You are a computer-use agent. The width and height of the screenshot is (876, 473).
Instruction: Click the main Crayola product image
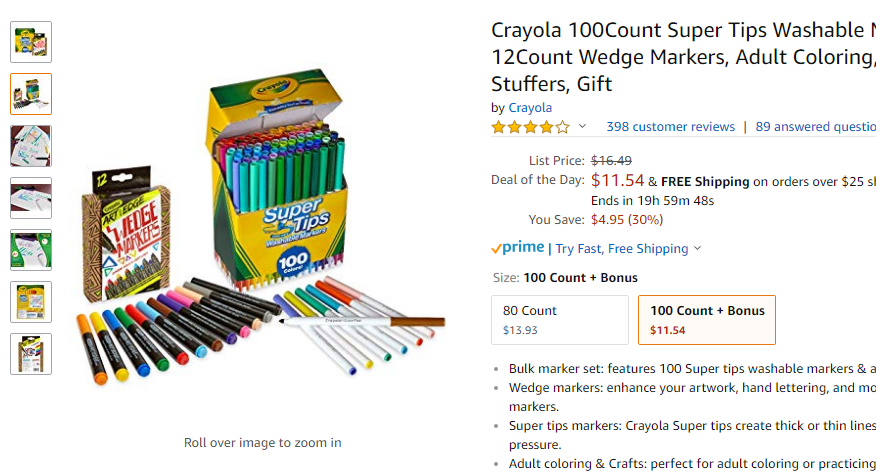261,228
